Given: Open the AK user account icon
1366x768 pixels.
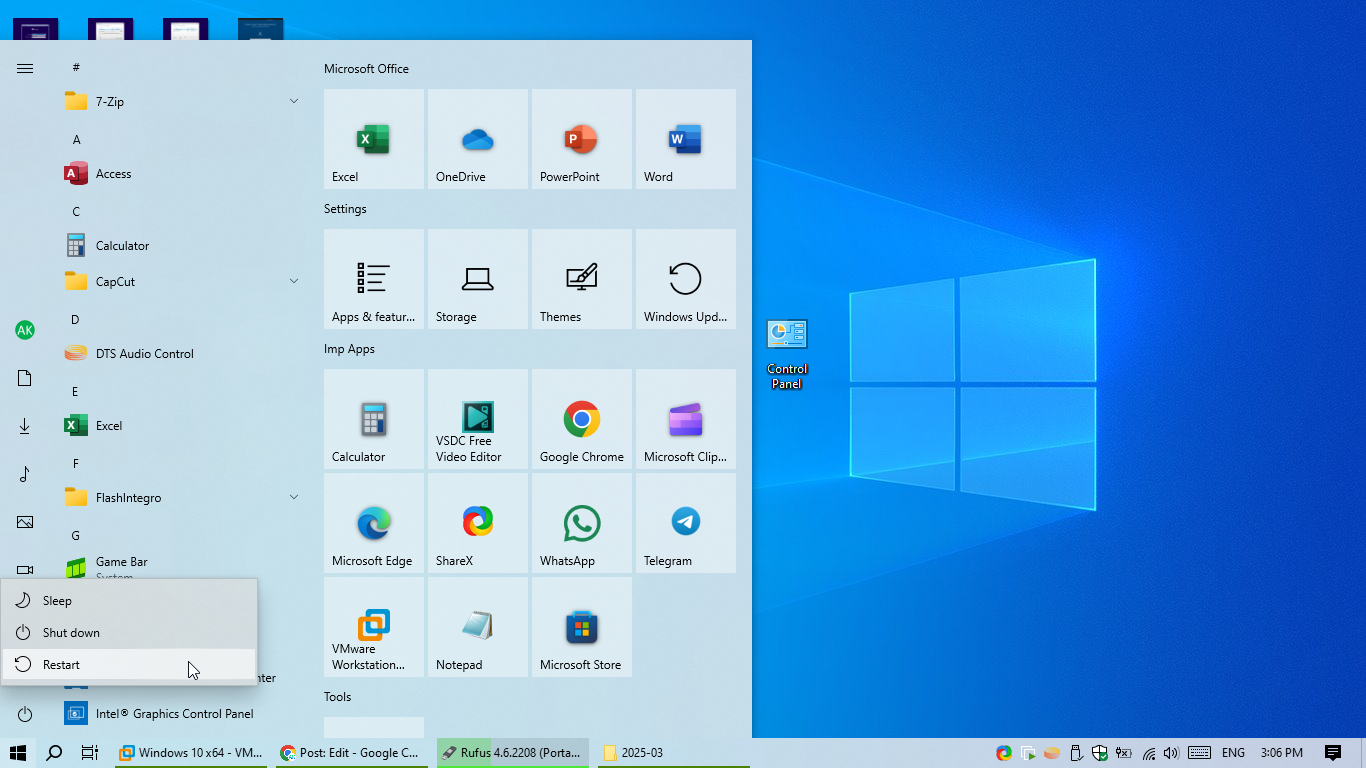Looking at the screenshot, I should (25, 330).
